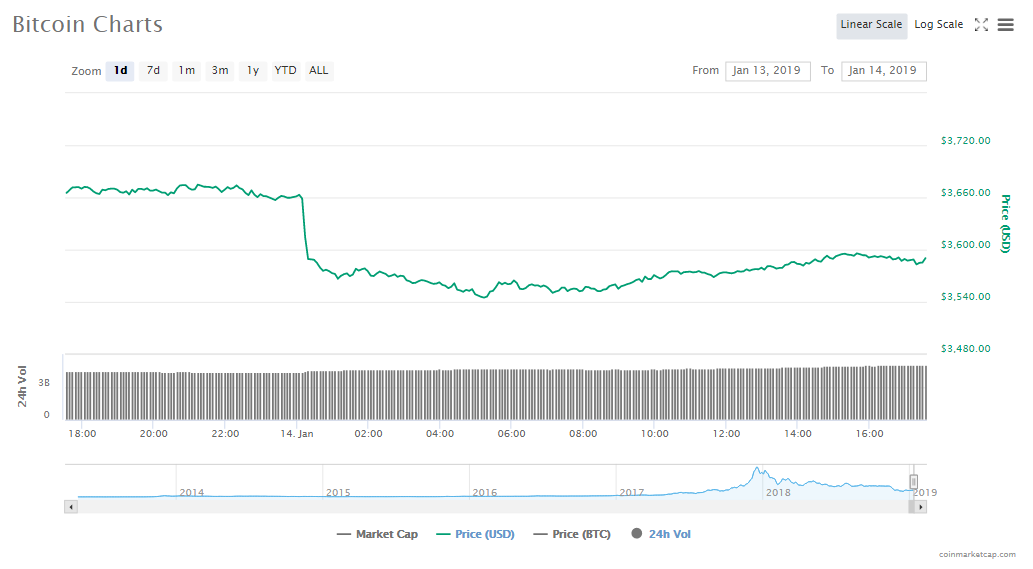Click the From date field
Image resolution: width=1033 pixels, height=569 pixels.
767,71
